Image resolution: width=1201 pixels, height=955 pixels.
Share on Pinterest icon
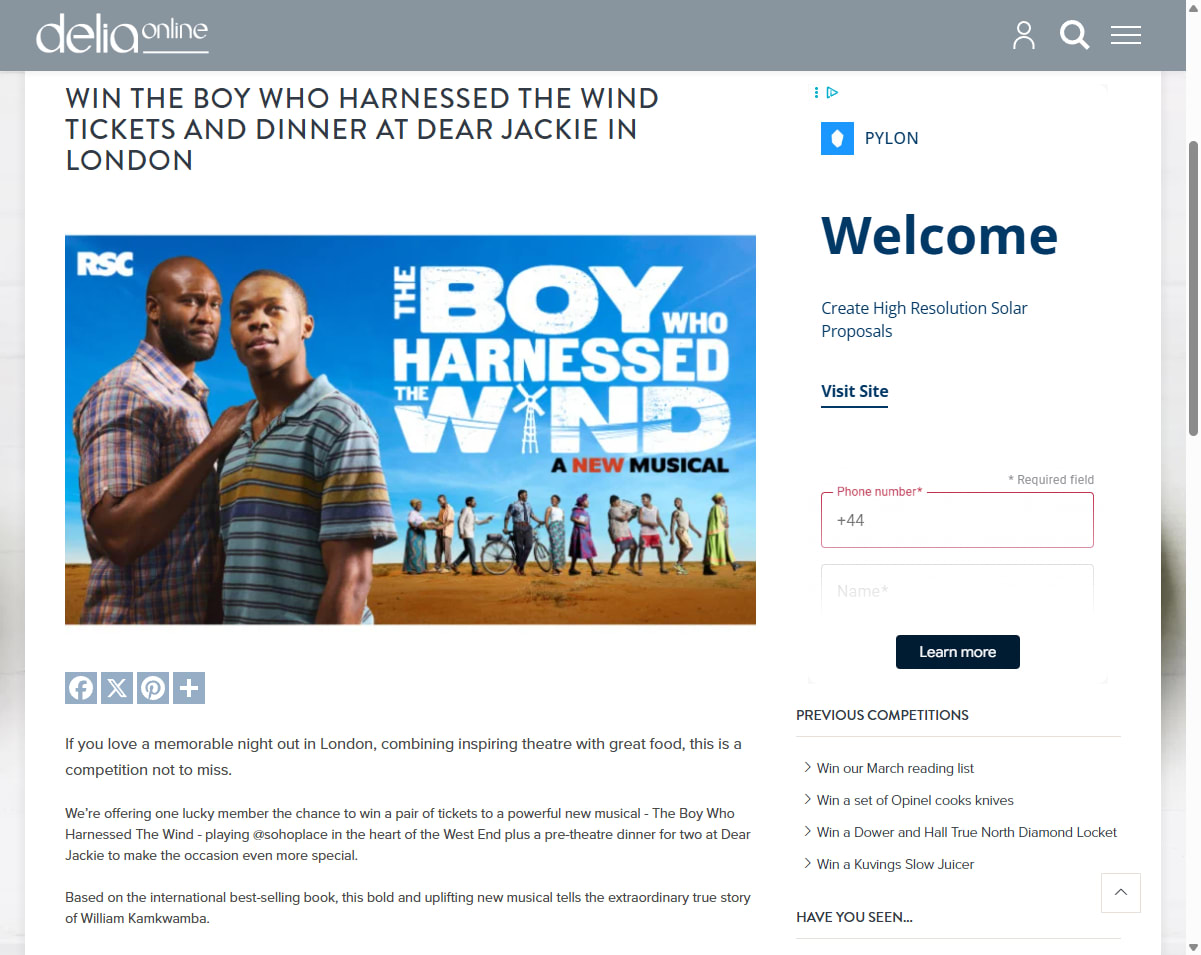(x=153, y=688)
